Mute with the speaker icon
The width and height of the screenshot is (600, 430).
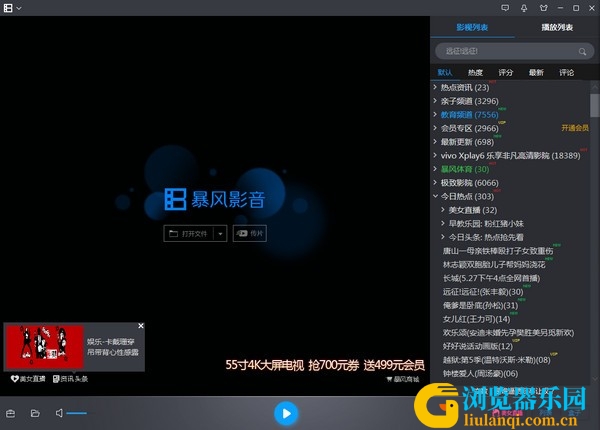(x=59, y=413)
